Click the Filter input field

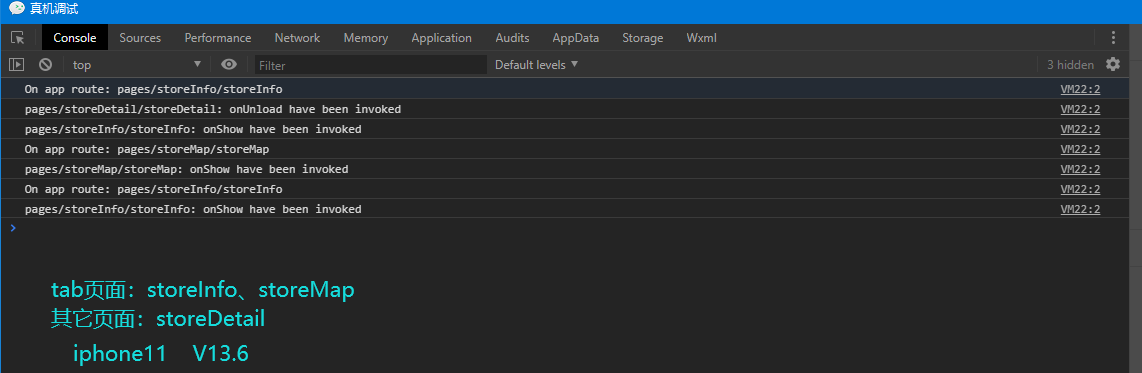tap(371, 65)
